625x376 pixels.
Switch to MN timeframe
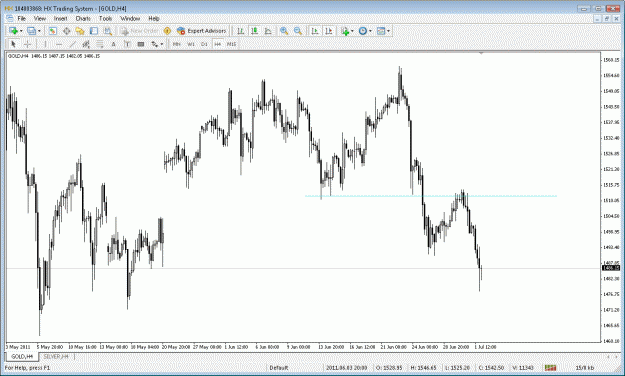click(x=177, y=44)
